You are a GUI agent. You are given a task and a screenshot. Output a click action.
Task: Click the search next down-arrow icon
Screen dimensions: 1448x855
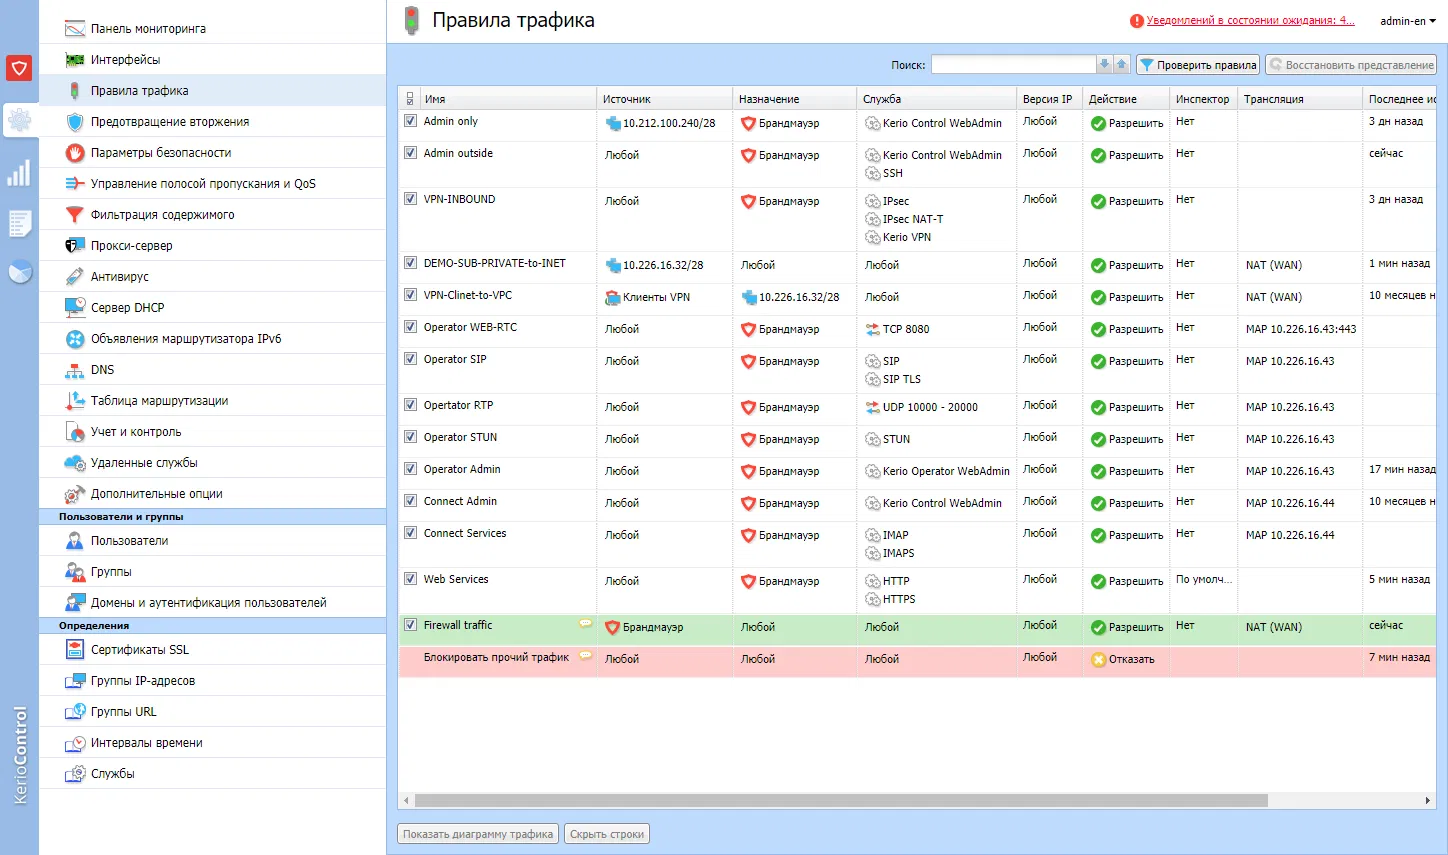pyautogui.click(x=1104, y=65)
